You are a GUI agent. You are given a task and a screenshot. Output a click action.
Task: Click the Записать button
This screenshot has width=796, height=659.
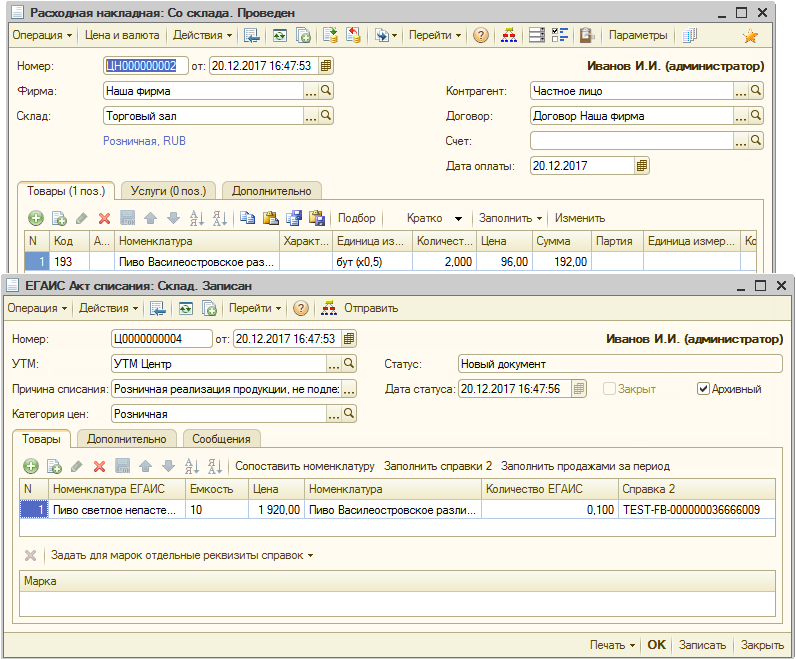(702, 645)
